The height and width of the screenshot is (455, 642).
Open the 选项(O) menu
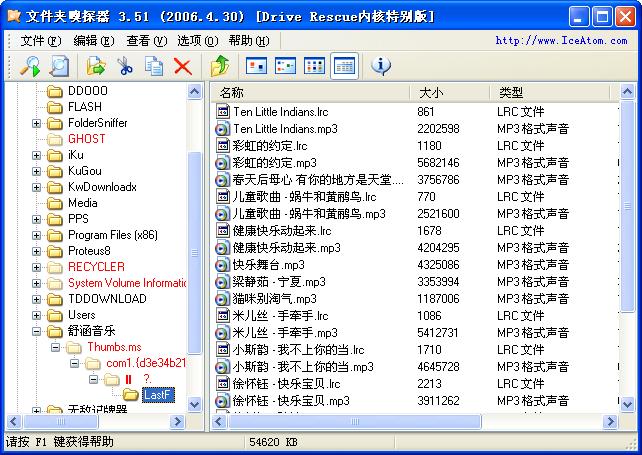pos(198,41)
